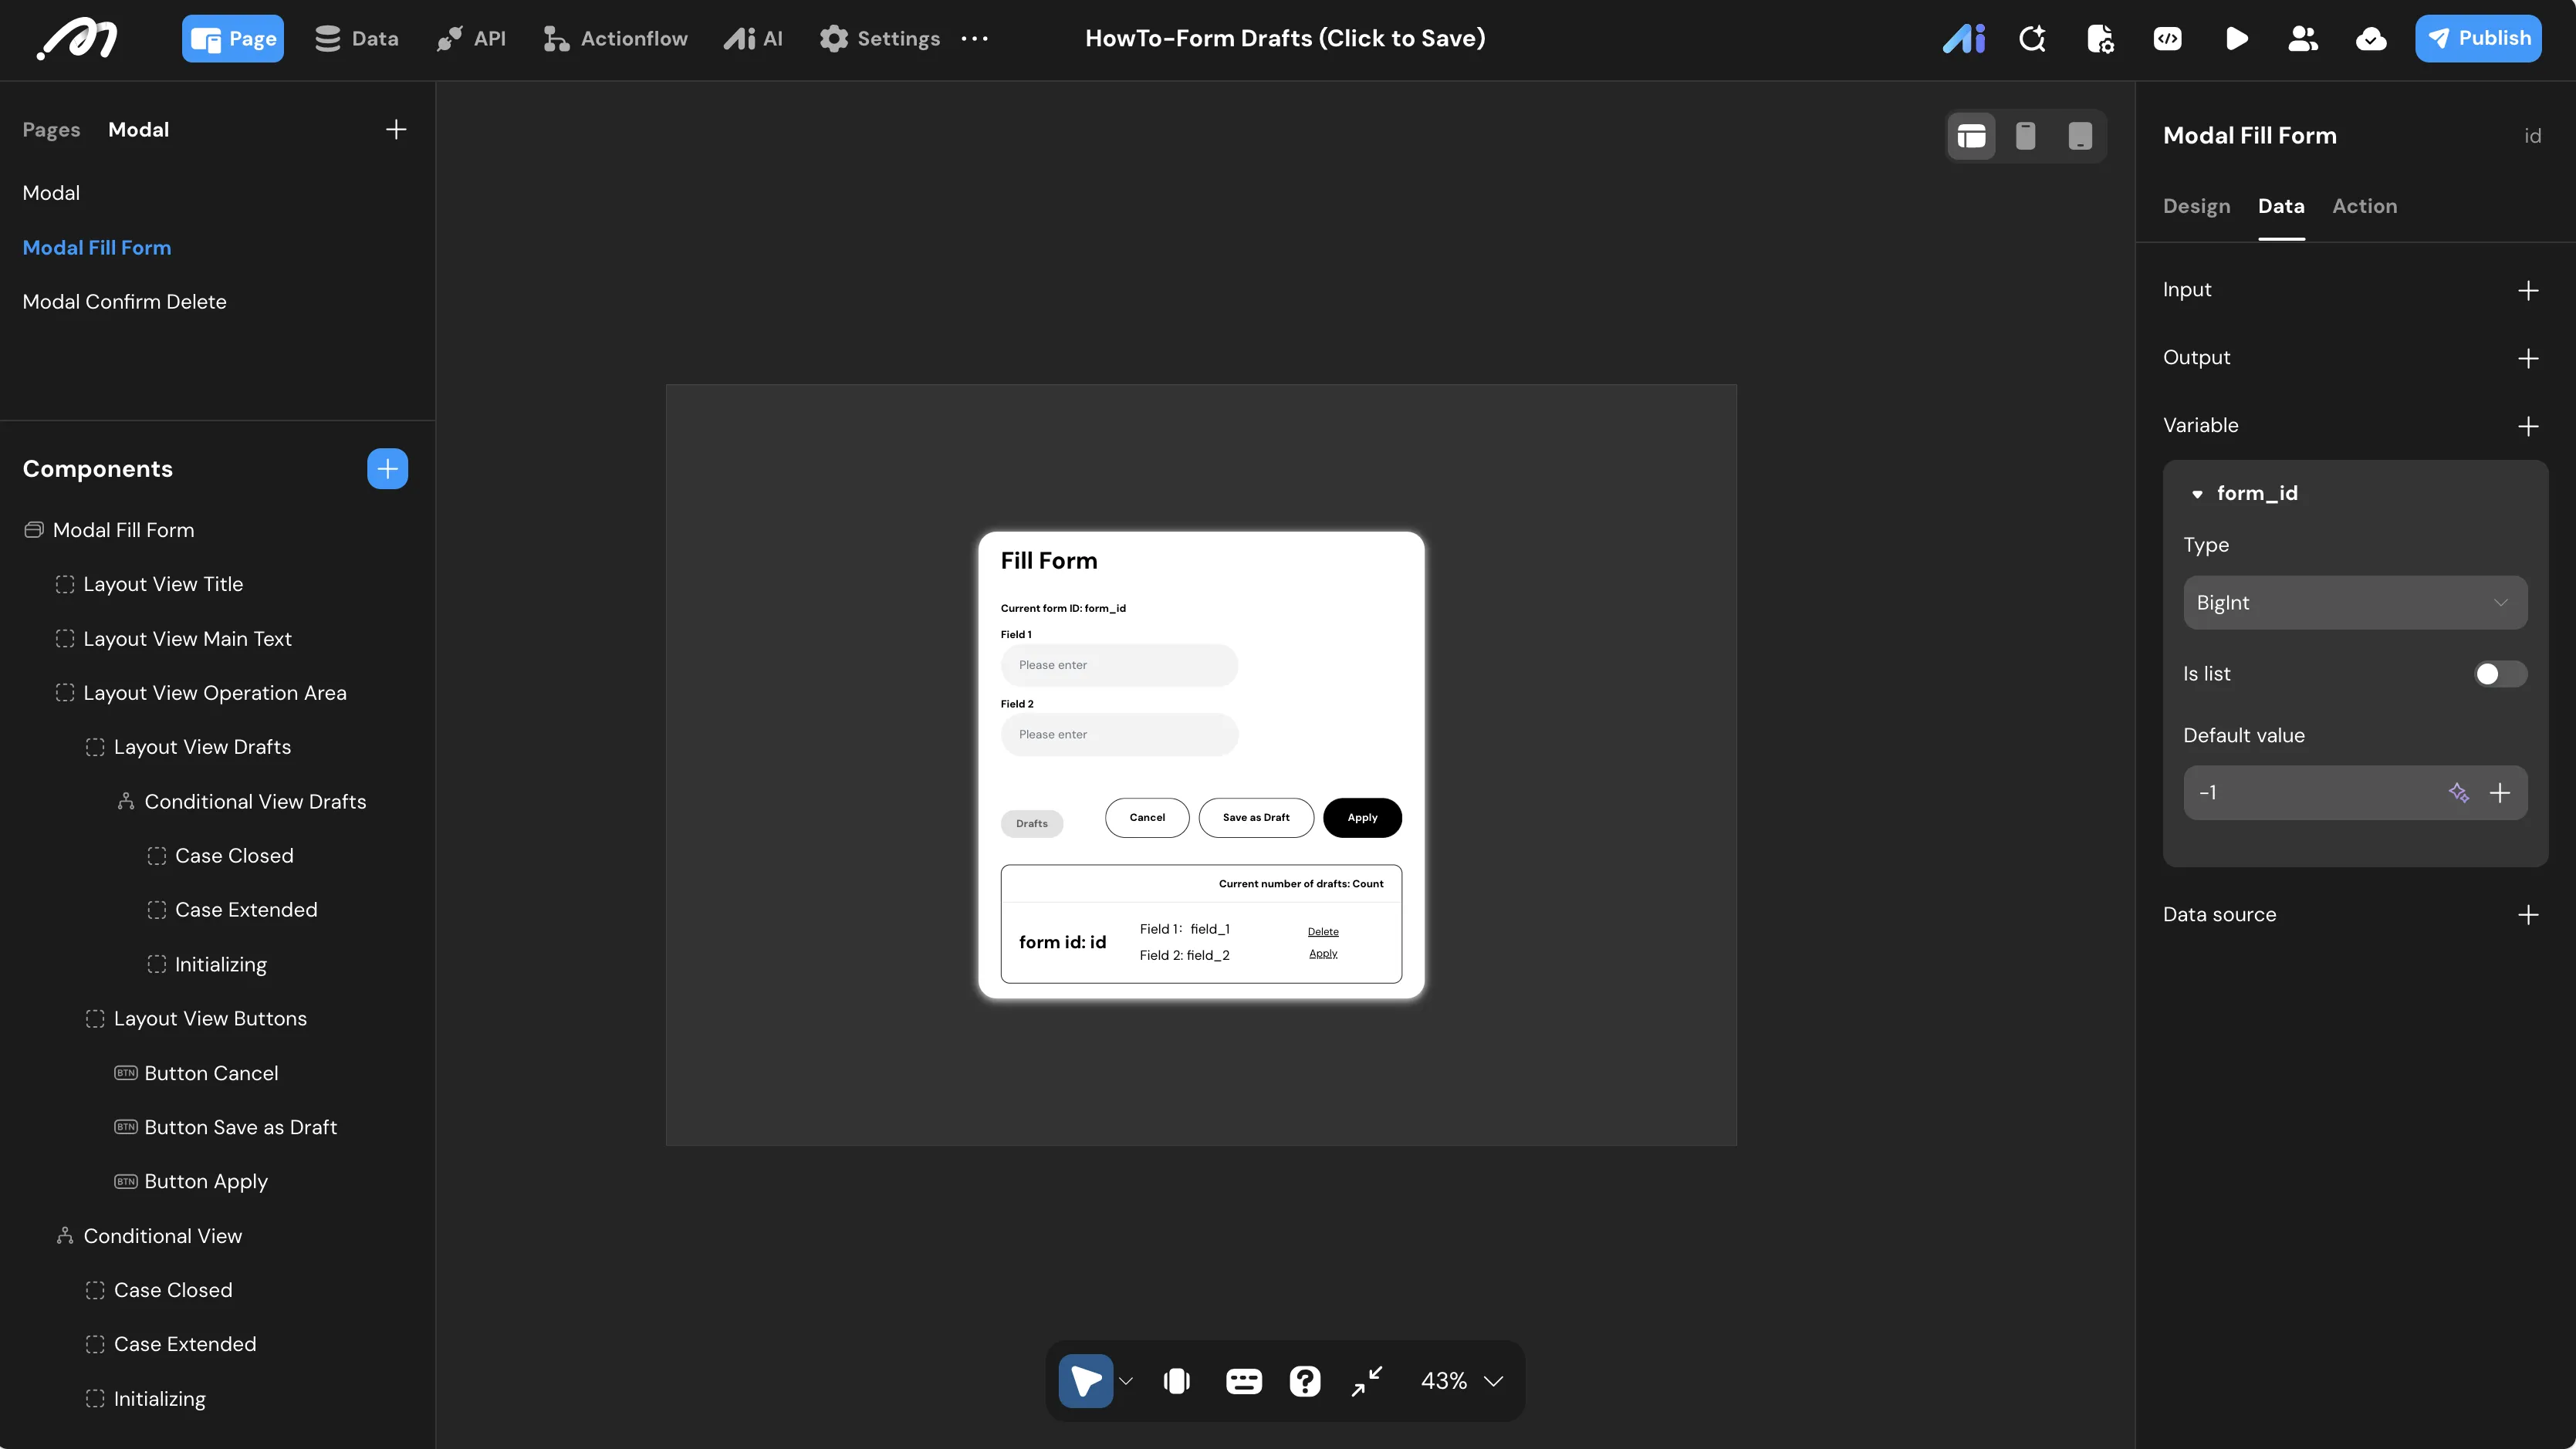Click the Momen logo icon
Screen dimensions: 2576x1449
coord(77,39)
